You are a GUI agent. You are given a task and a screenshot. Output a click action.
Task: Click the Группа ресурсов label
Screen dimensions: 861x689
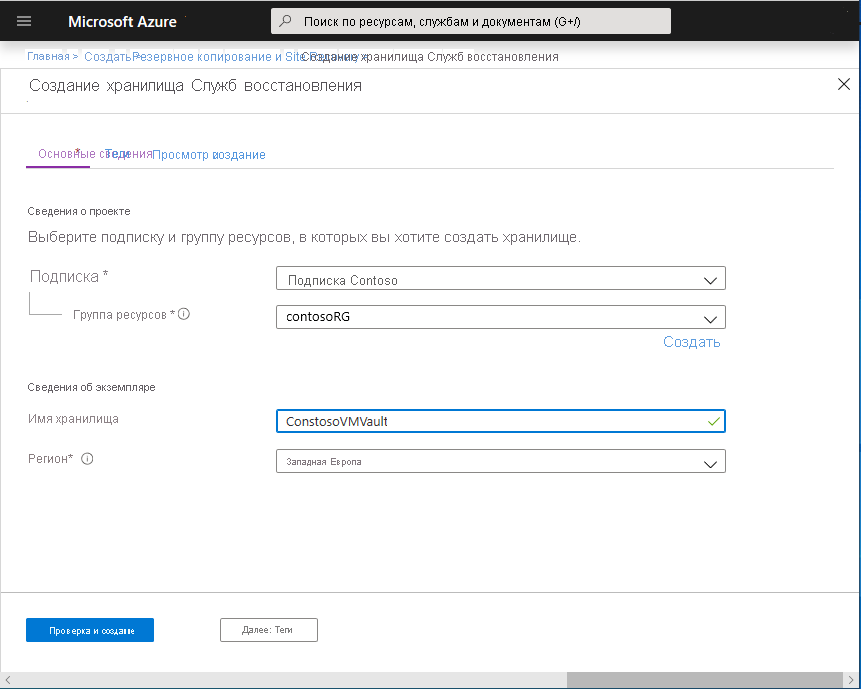pyautogui.click(x=124, y=315)
